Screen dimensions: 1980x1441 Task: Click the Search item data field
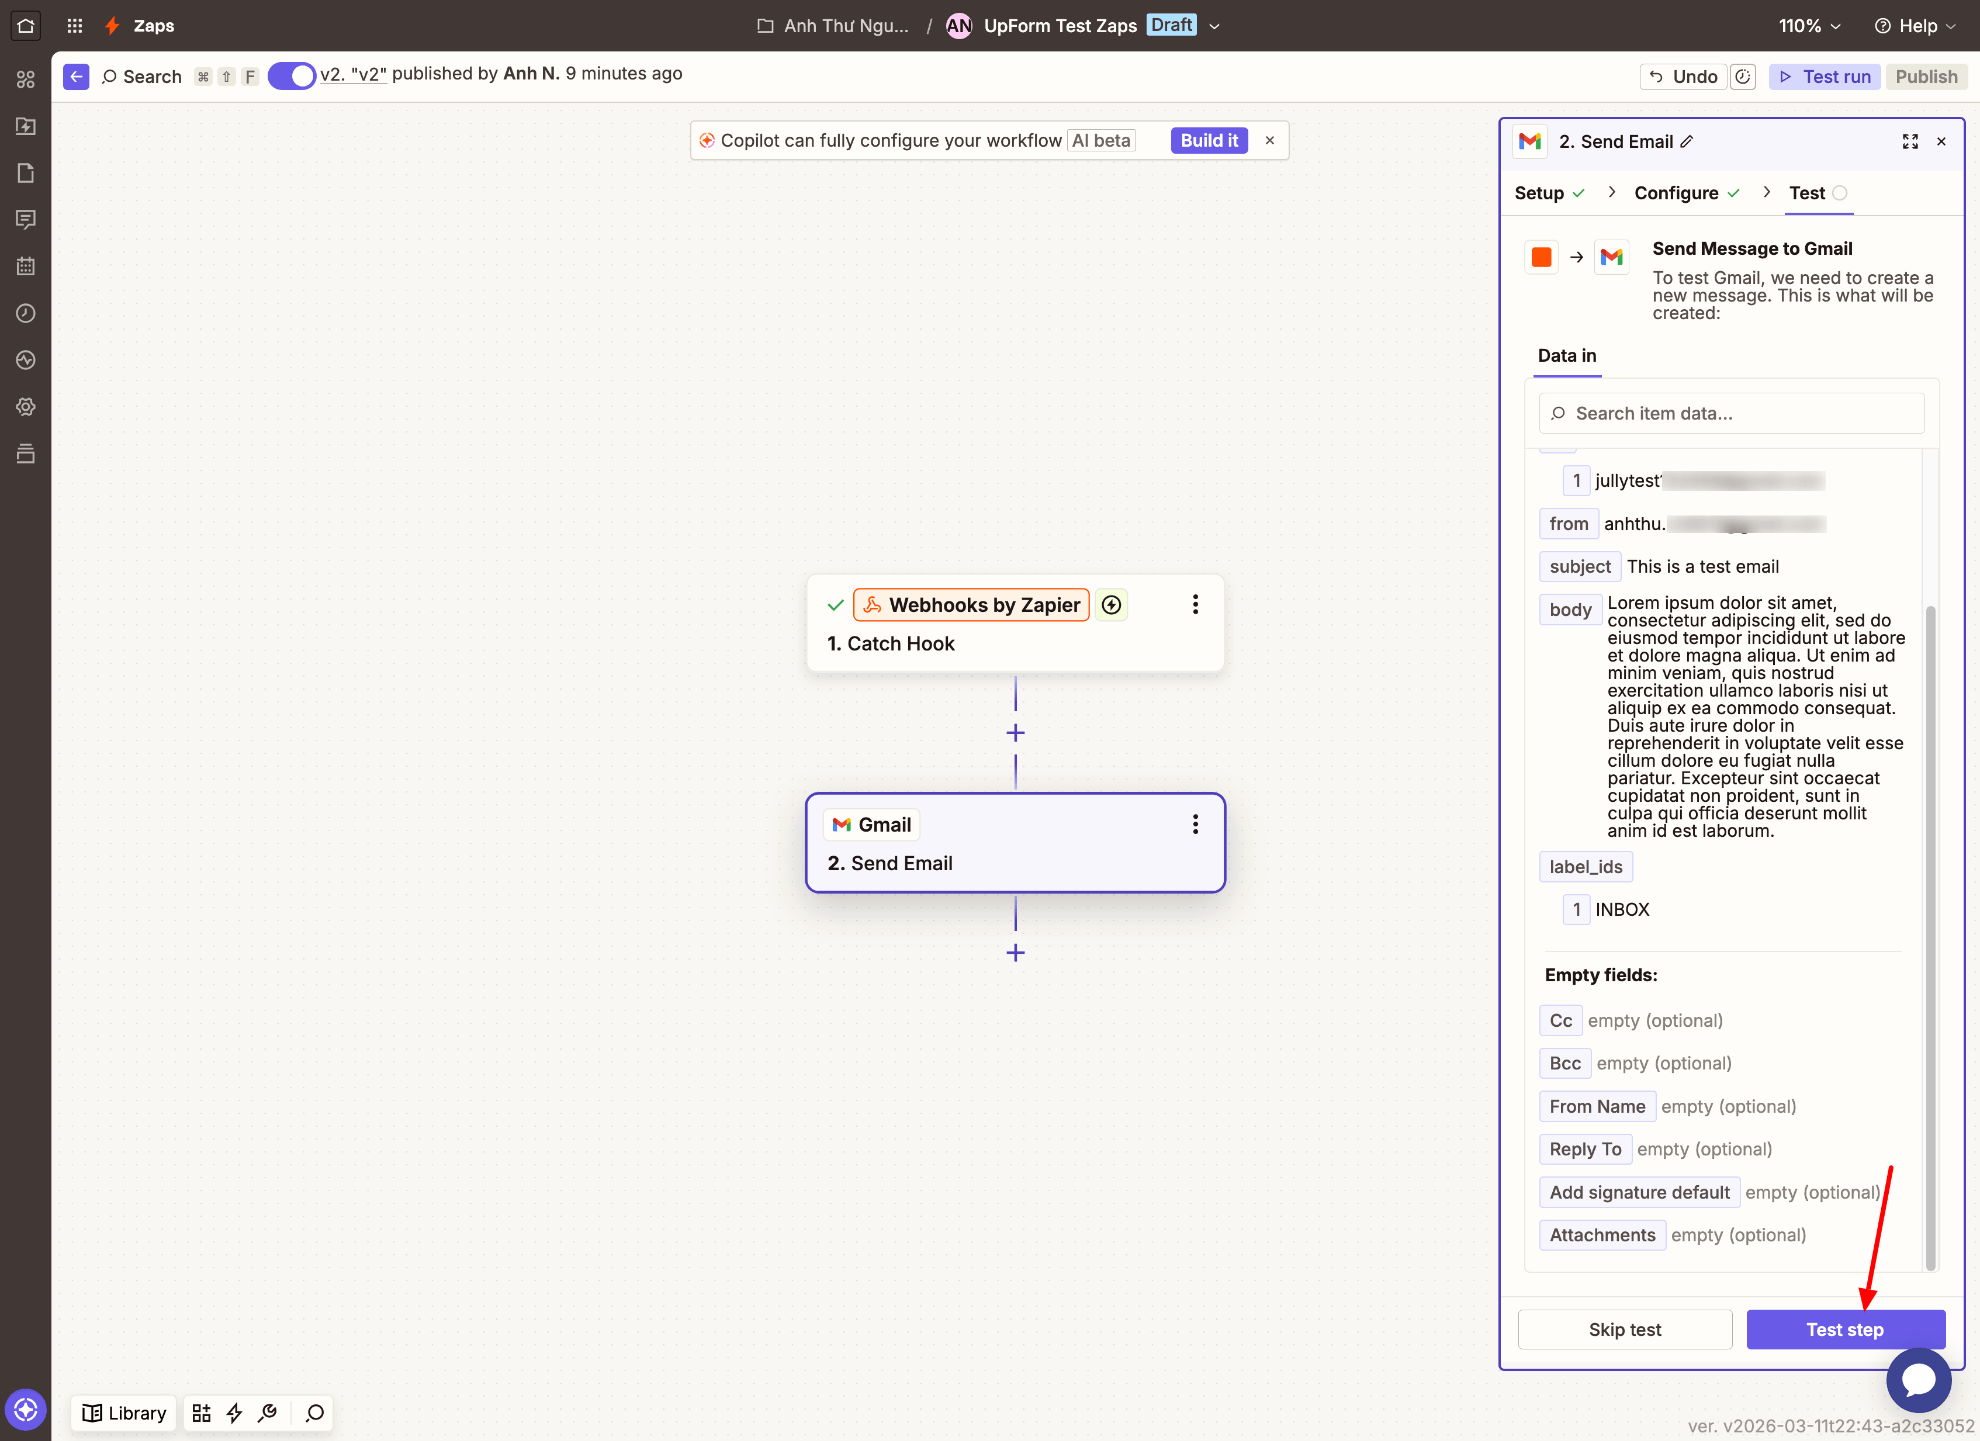pos(1731,414)
